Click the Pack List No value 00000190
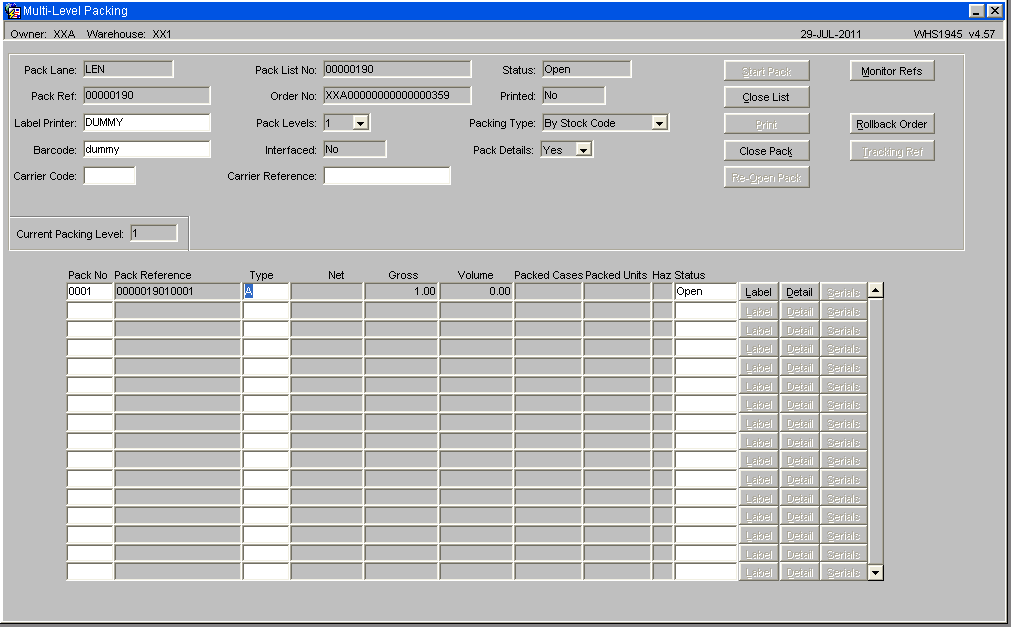 click(397, 69)
